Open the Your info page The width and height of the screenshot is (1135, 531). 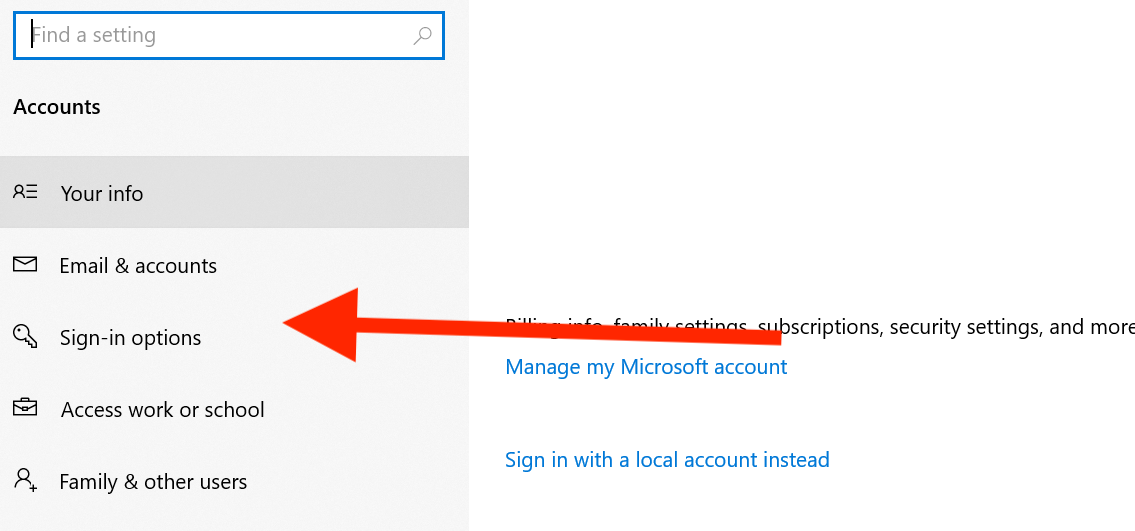pos(102,193)
